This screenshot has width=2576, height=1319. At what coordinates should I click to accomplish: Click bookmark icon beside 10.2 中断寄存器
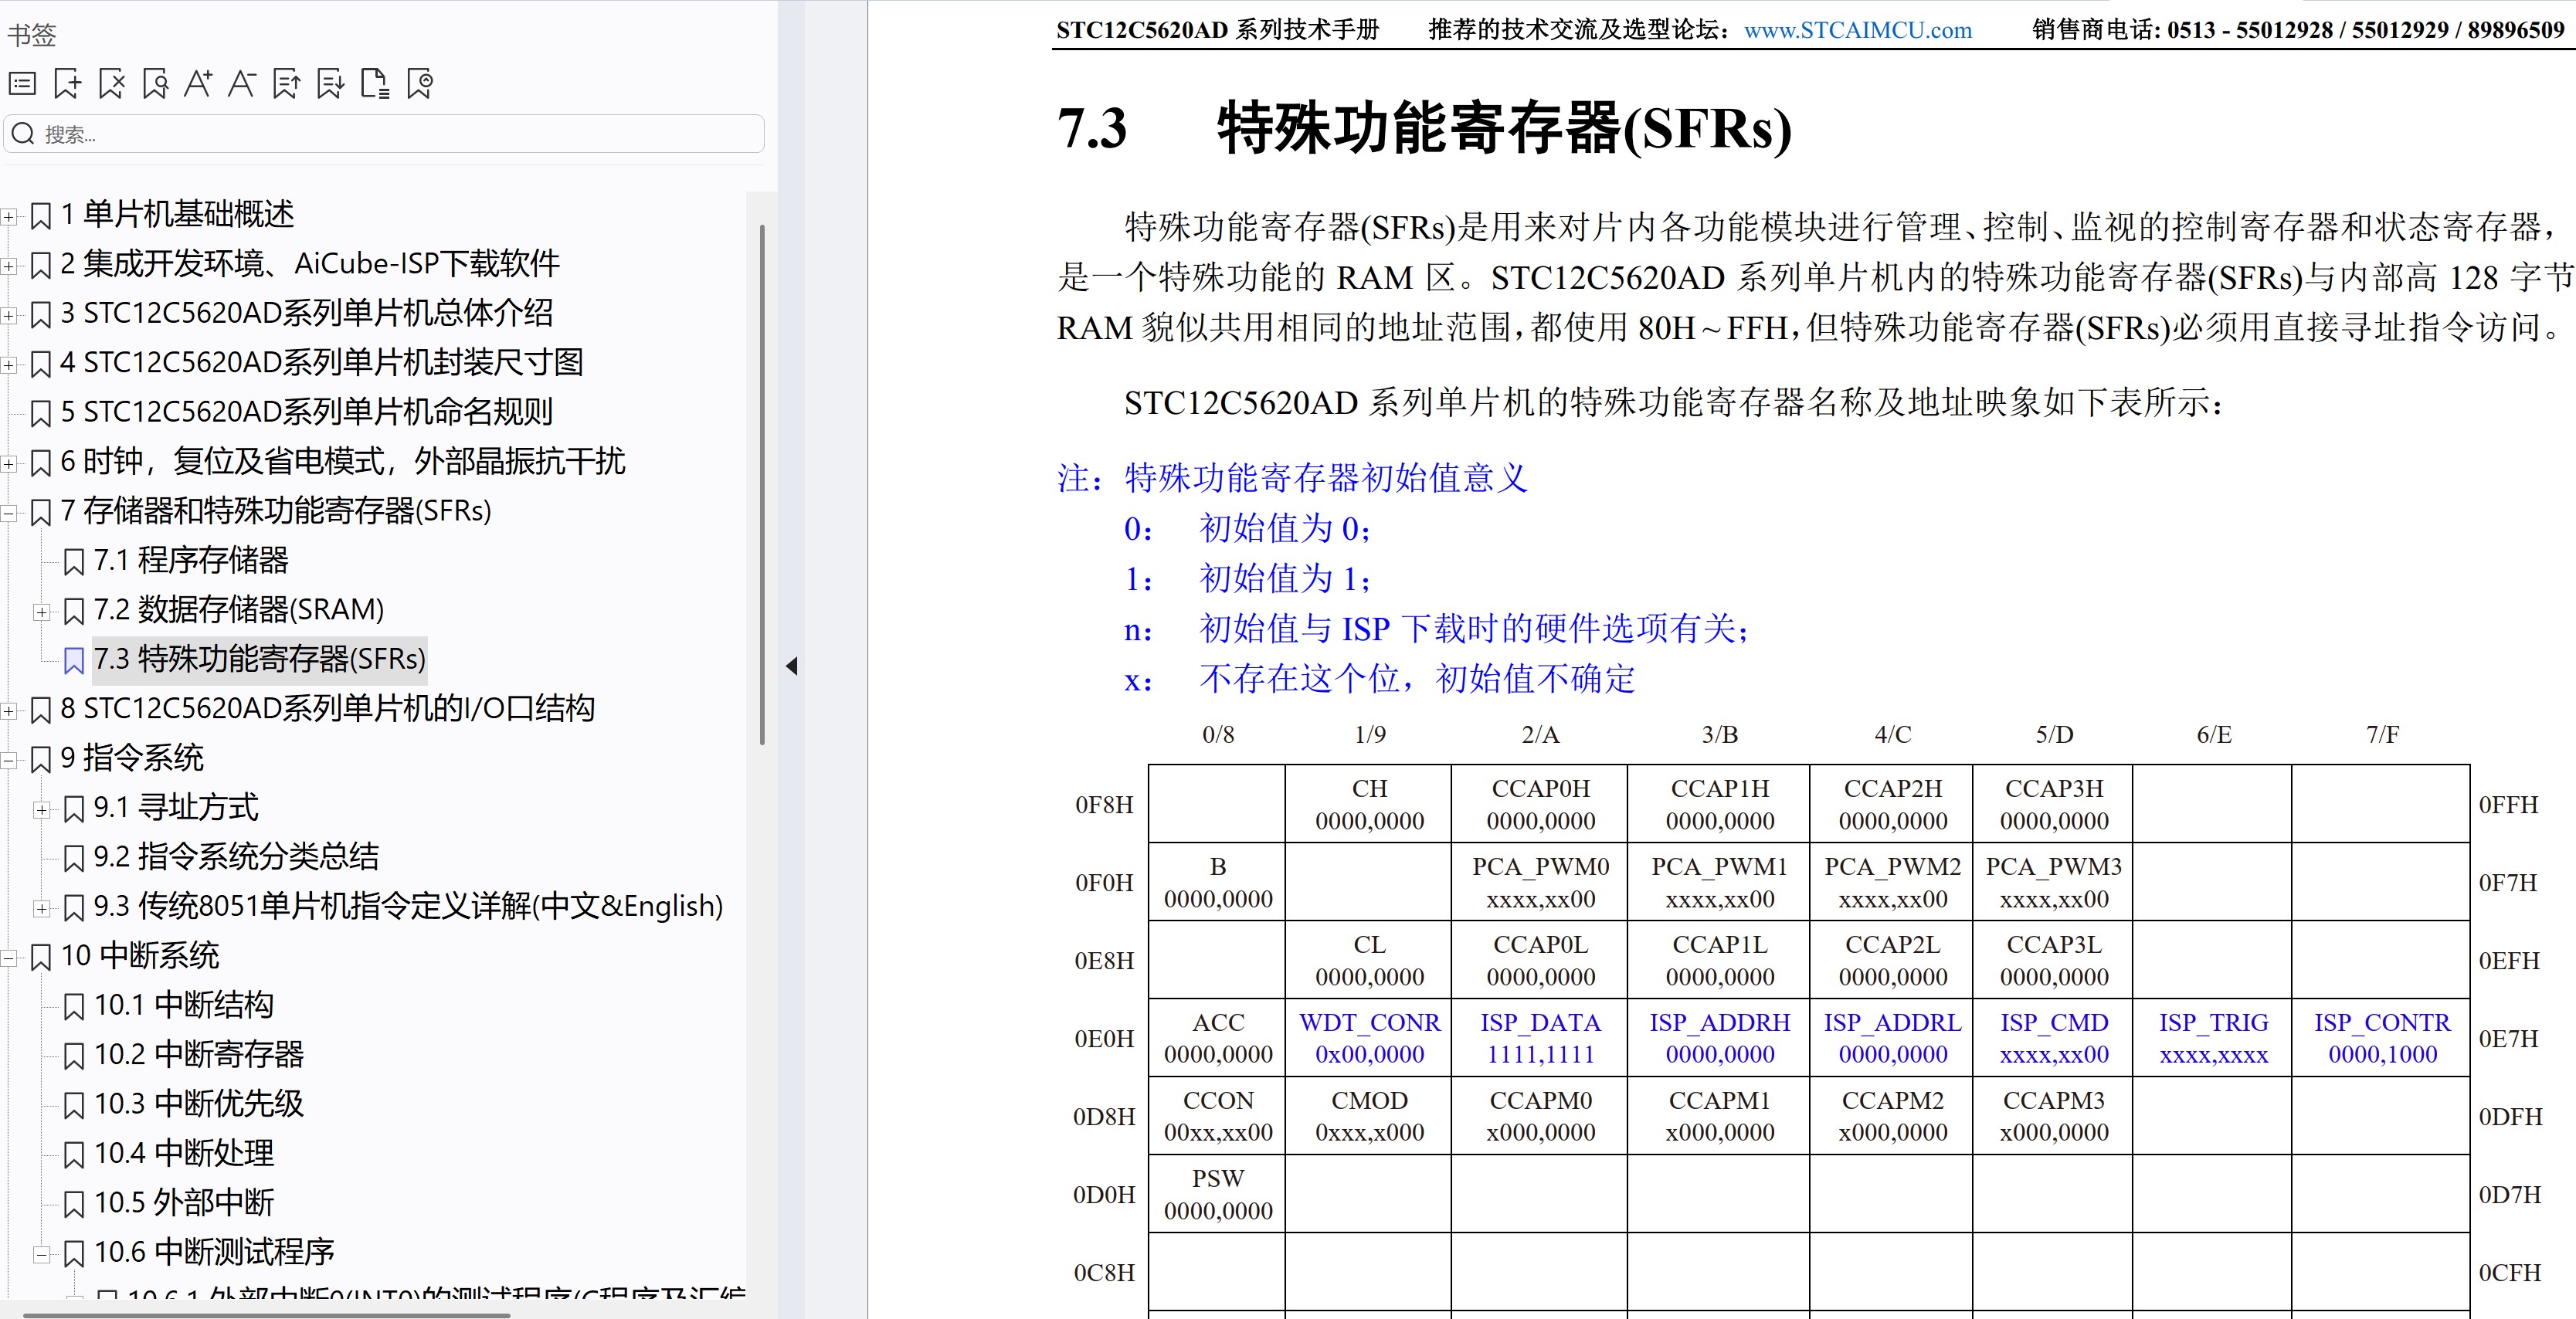tap(73, 1056)
